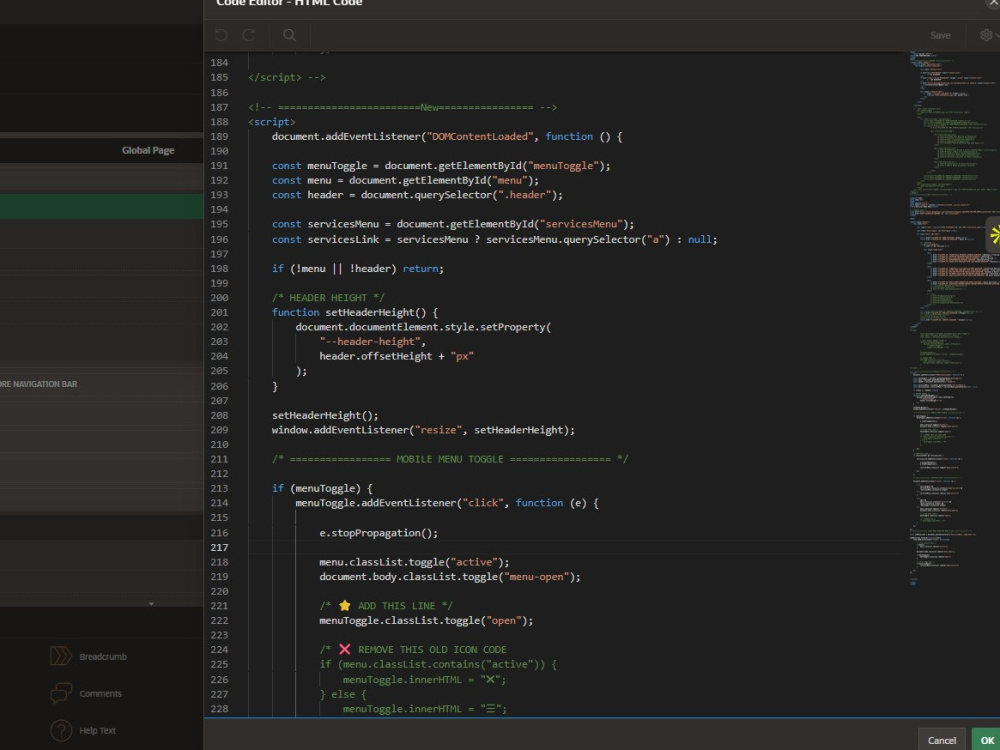This screenshot has width=1000, height=750.
Task: Click the const servicesLink declaration line
Action: 494,240
